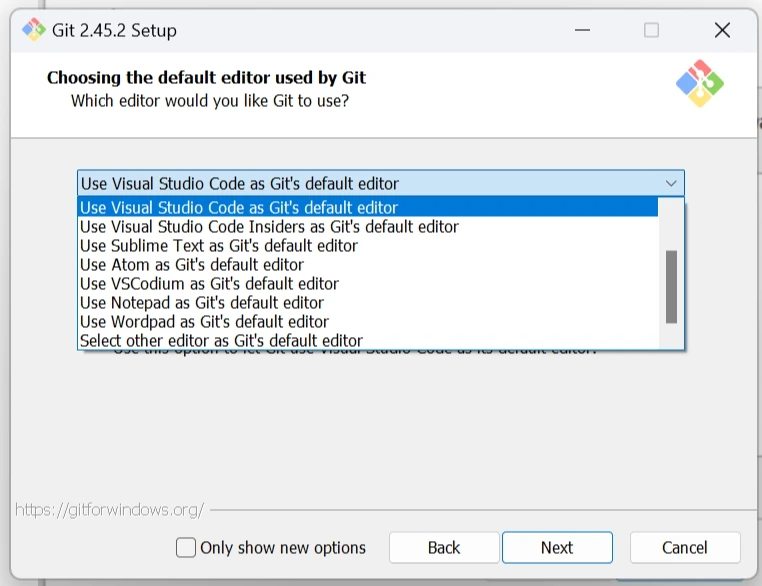Screen dimensions: 762x586
Task: Pick Wordpad as default editor
Action: tap(204, 322)
